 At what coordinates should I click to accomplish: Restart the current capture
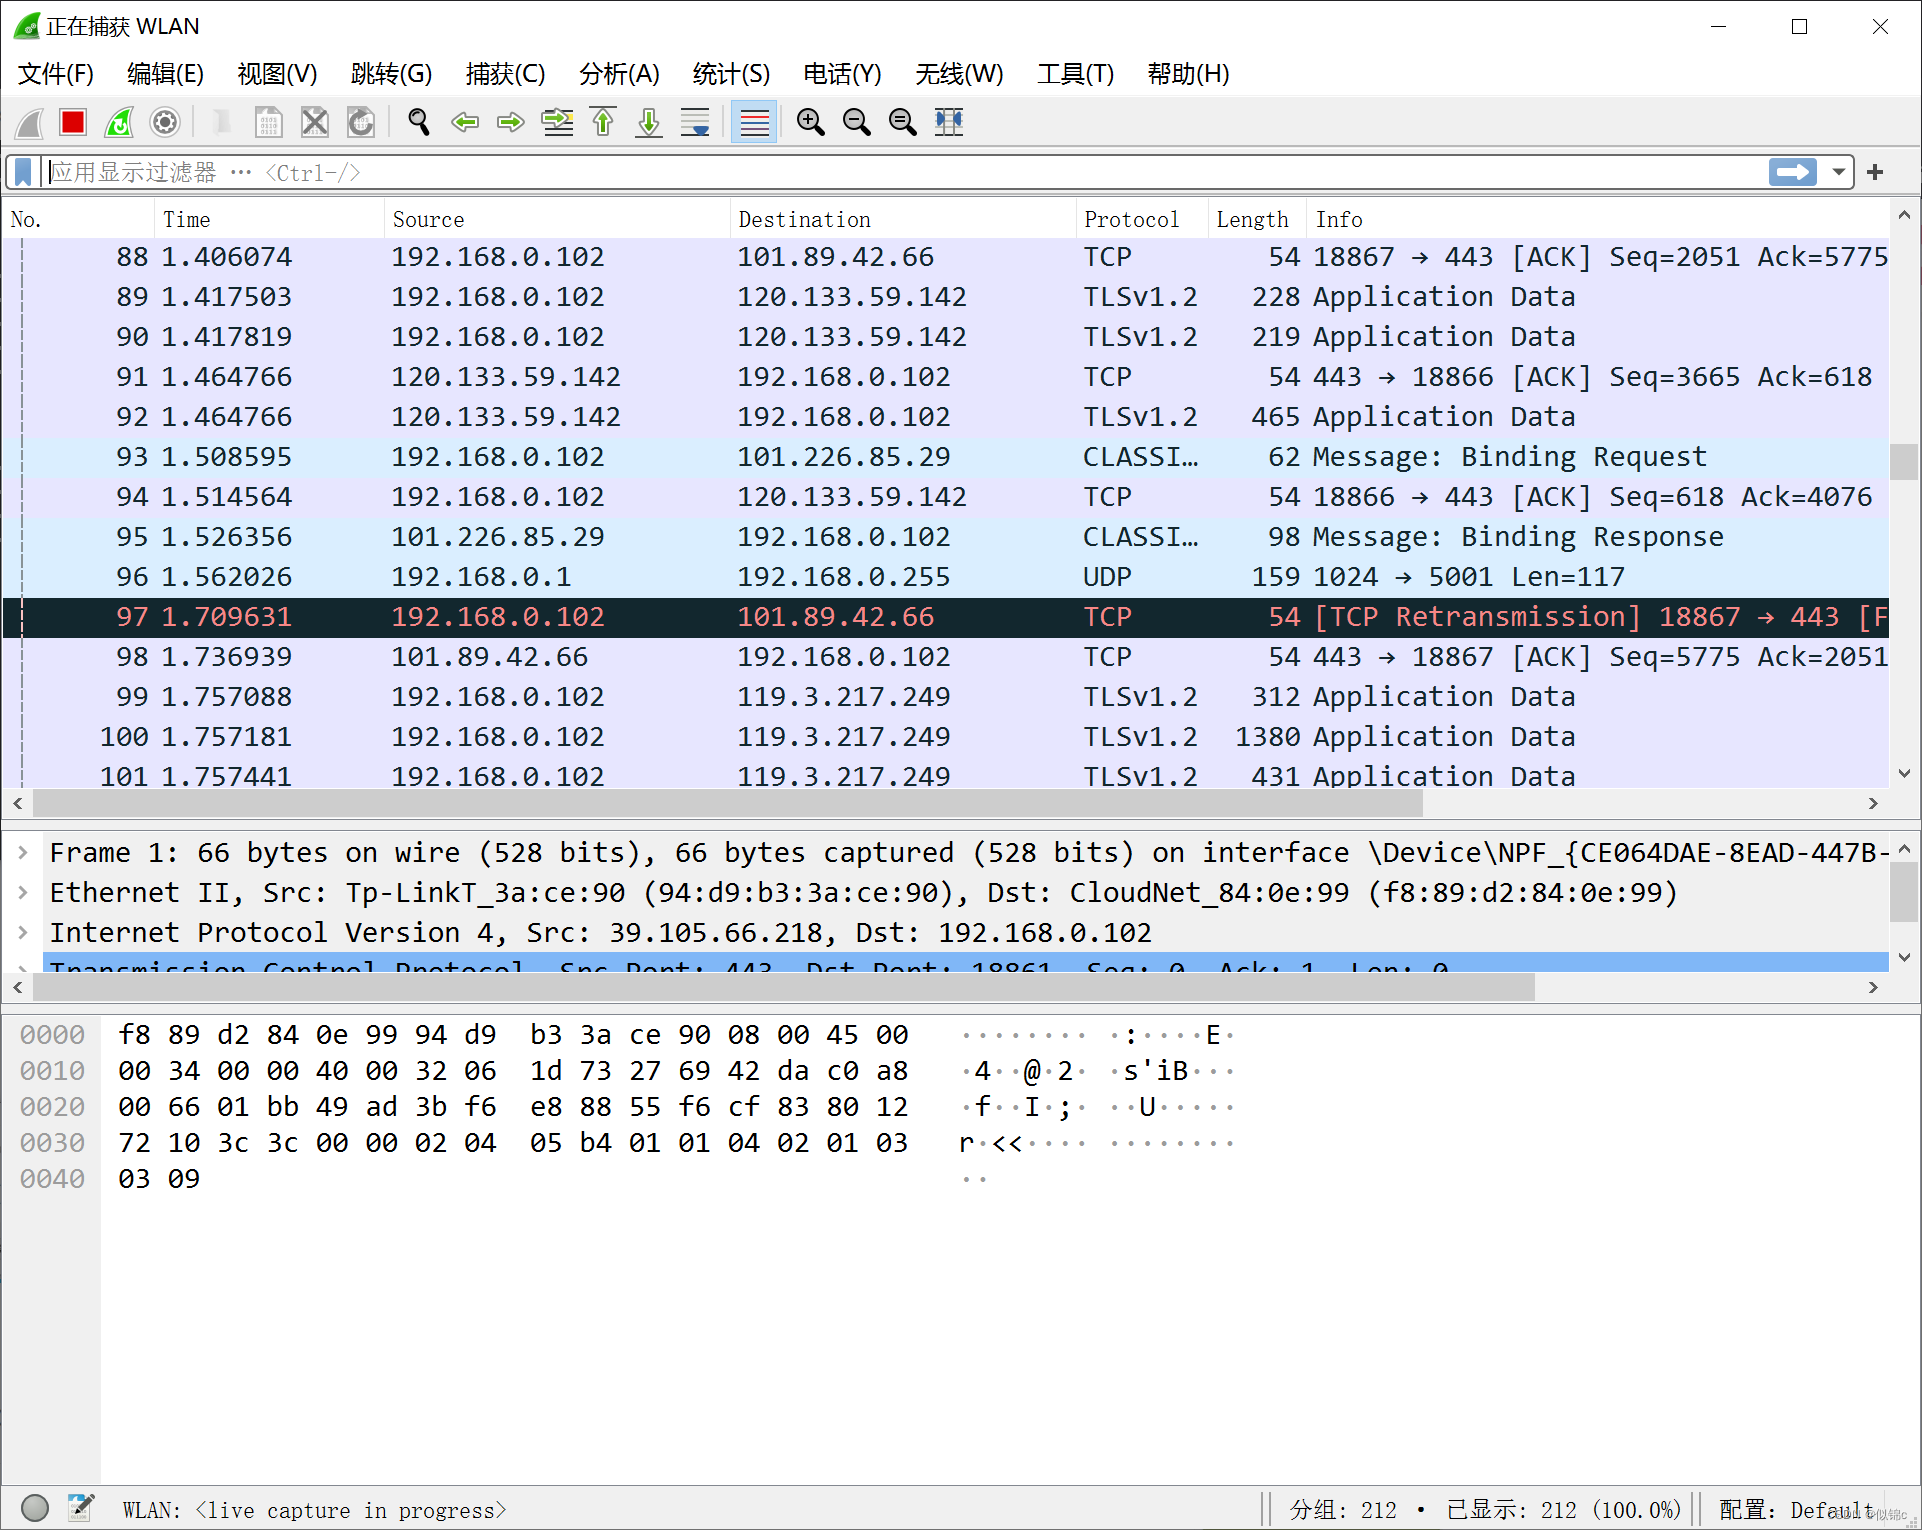[119, 122]
